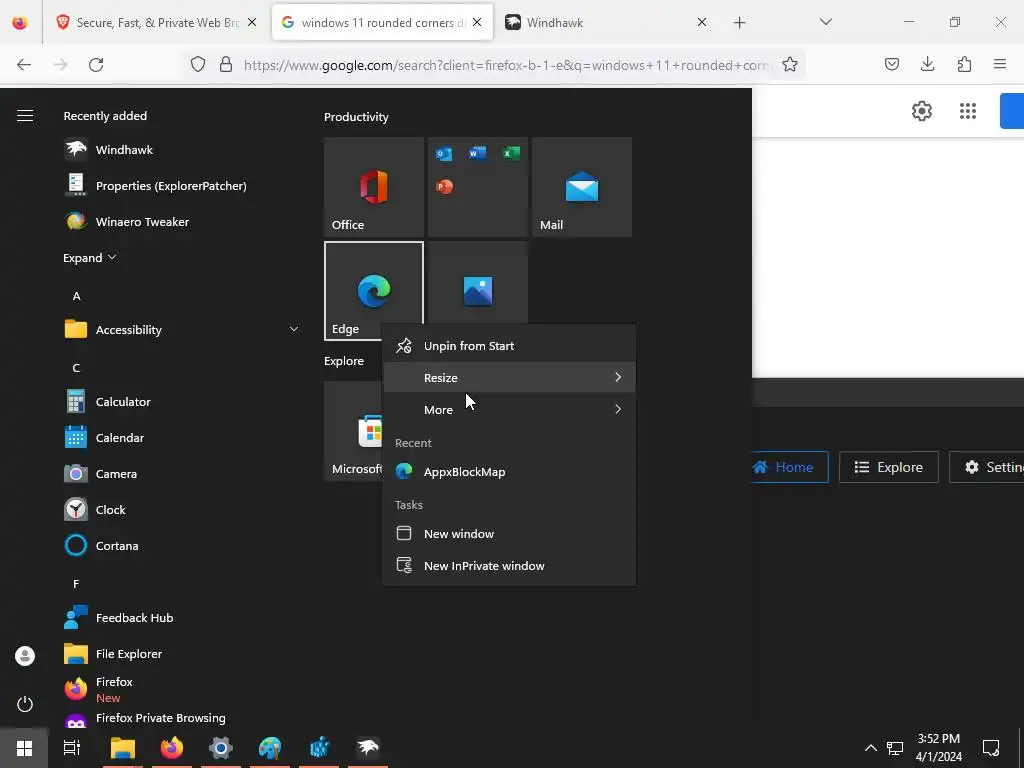Image resolution: width=1024 pixels, height=768 pixels.
Task: Open the Resize submenu
Action: (x=509, y=377)
